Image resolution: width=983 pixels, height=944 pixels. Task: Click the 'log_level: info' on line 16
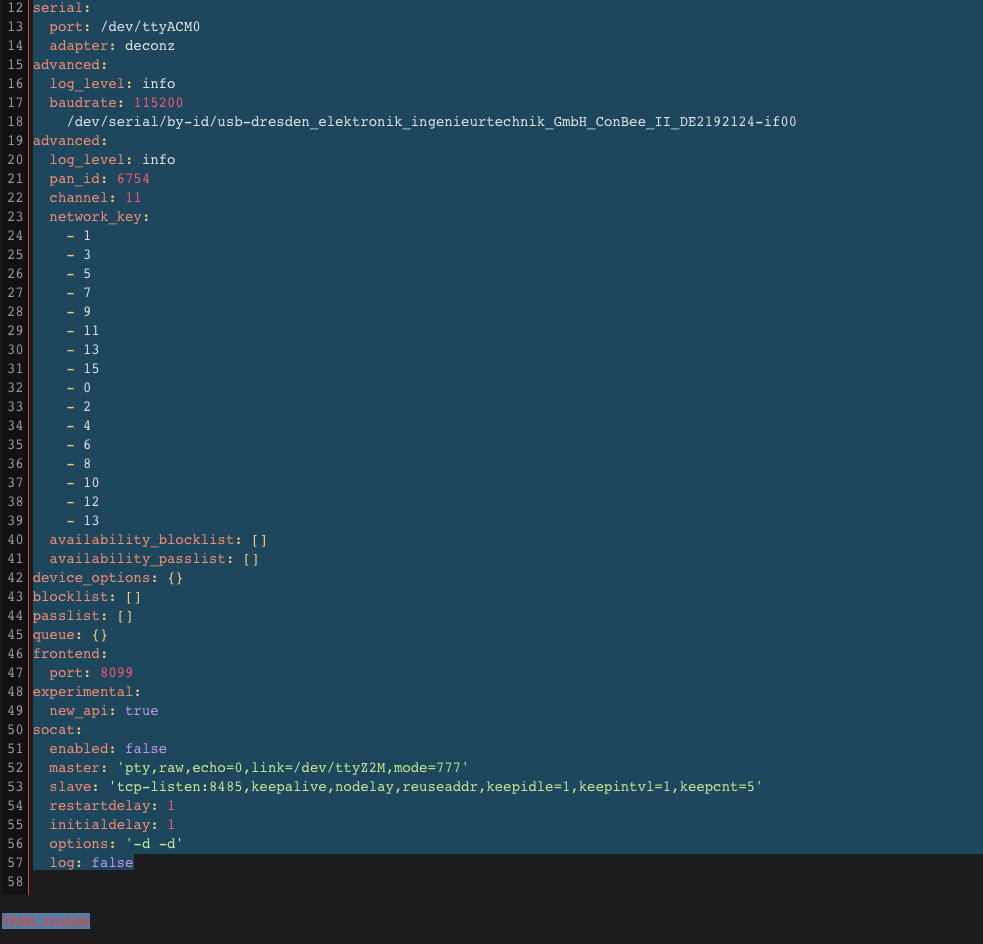coord(112,84)
